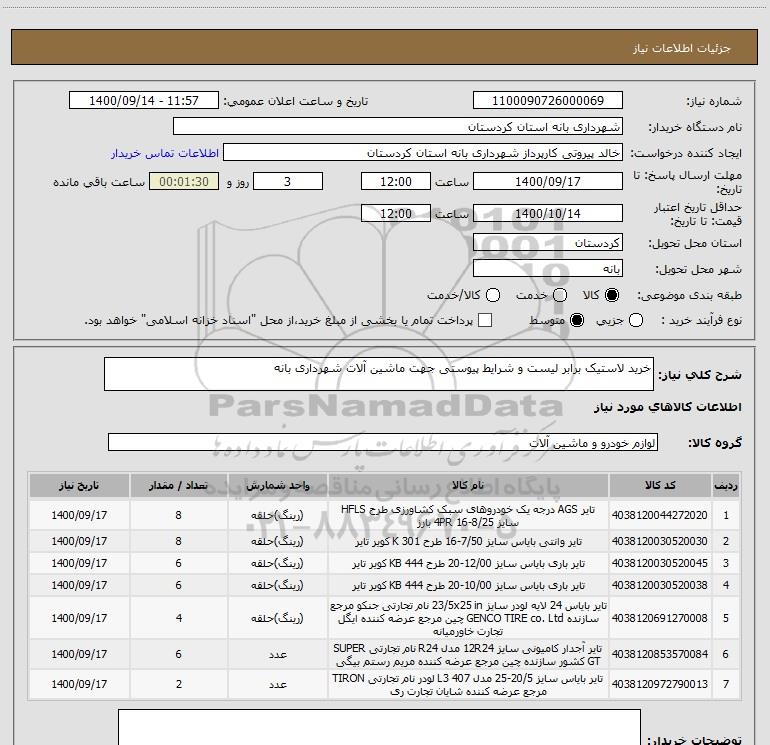Click the اطلاعات کالاهای مورد نیاز heading
770x745 pixels.
(667, 407)
